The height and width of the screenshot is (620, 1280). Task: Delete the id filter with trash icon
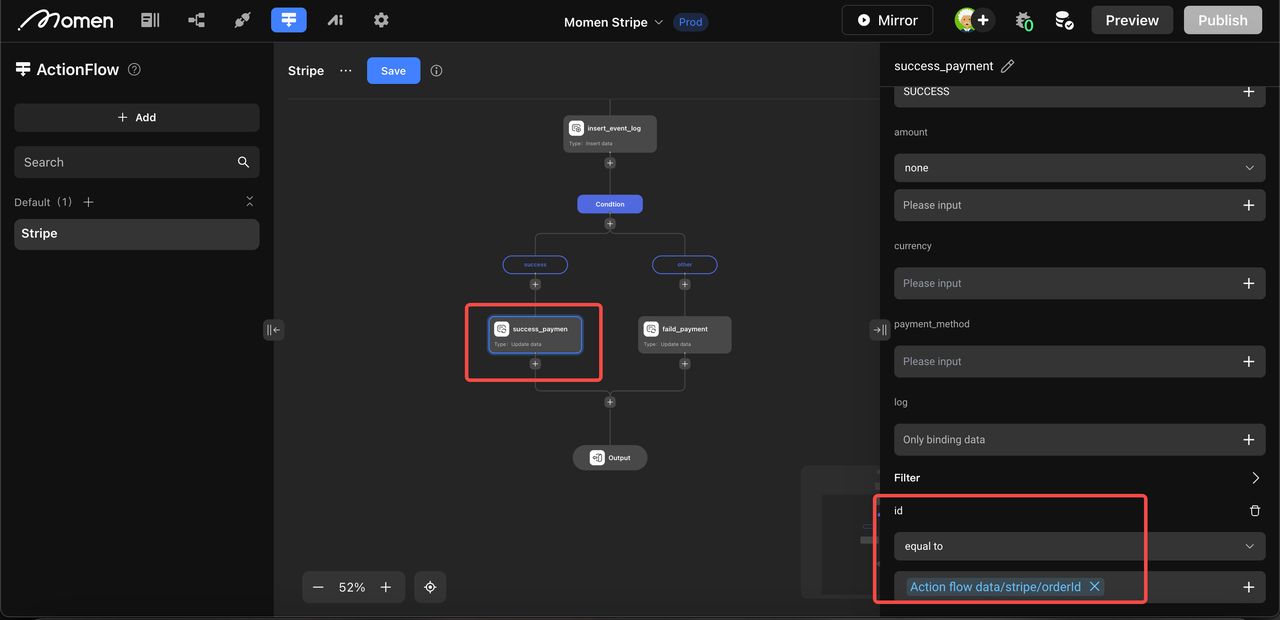point(1255,511)
